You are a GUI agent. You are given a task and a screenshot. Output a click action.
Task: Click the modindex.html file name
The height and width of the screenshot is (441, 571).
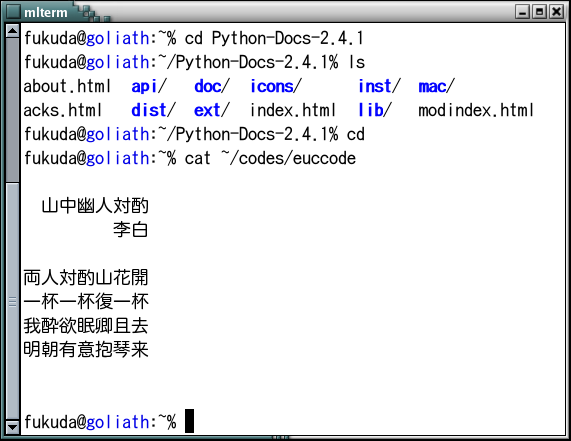click(x=476, y=110)
